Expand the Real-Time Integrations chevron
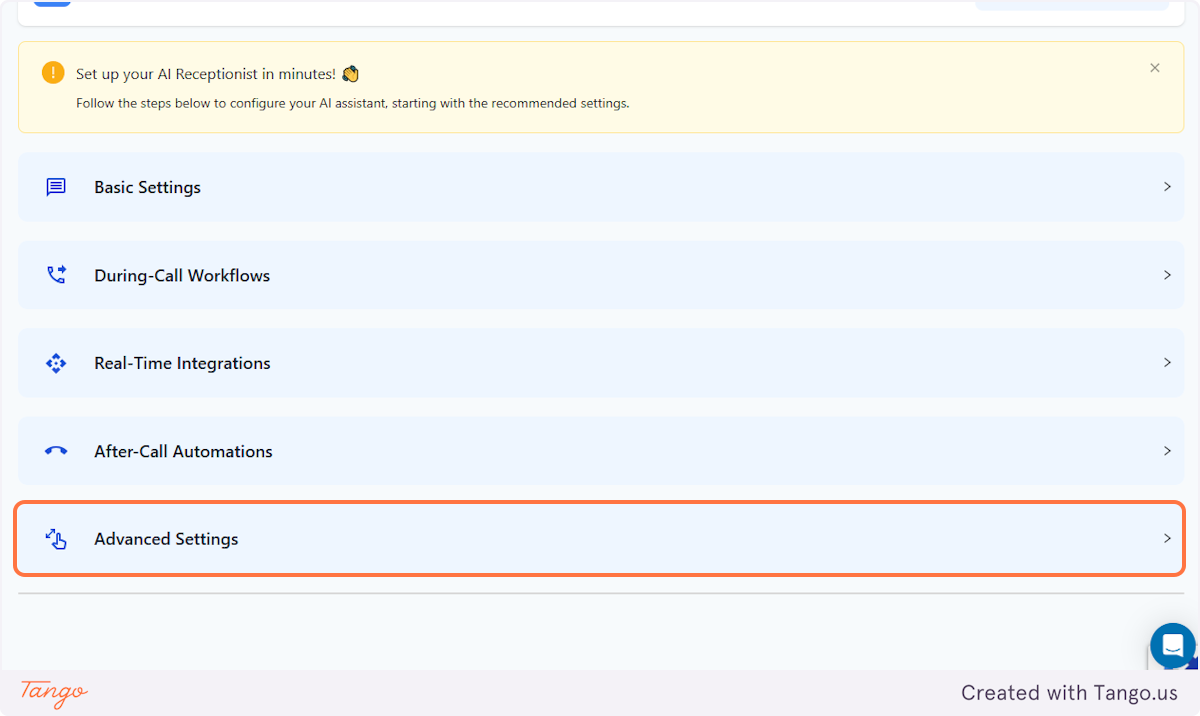 point(1167,362)
